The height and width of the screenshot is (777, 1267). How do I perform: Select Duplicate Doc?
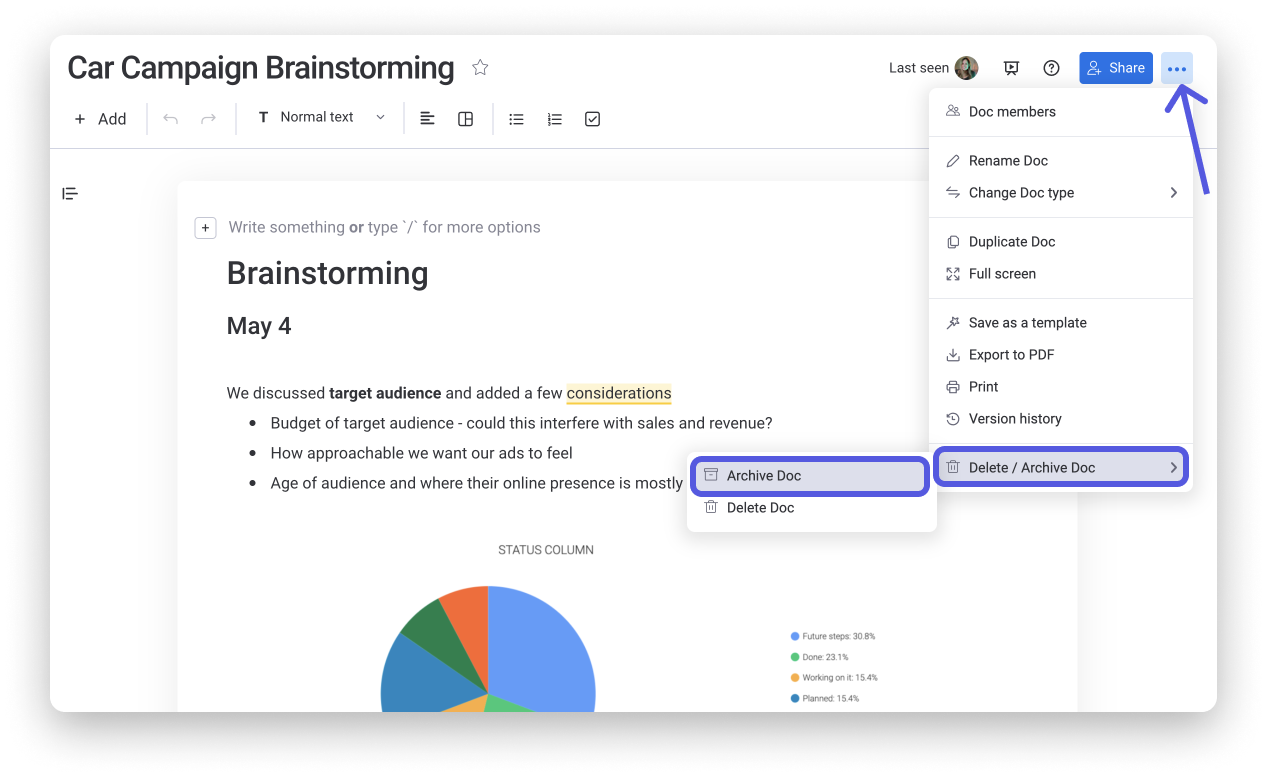tap(1061, 242)
